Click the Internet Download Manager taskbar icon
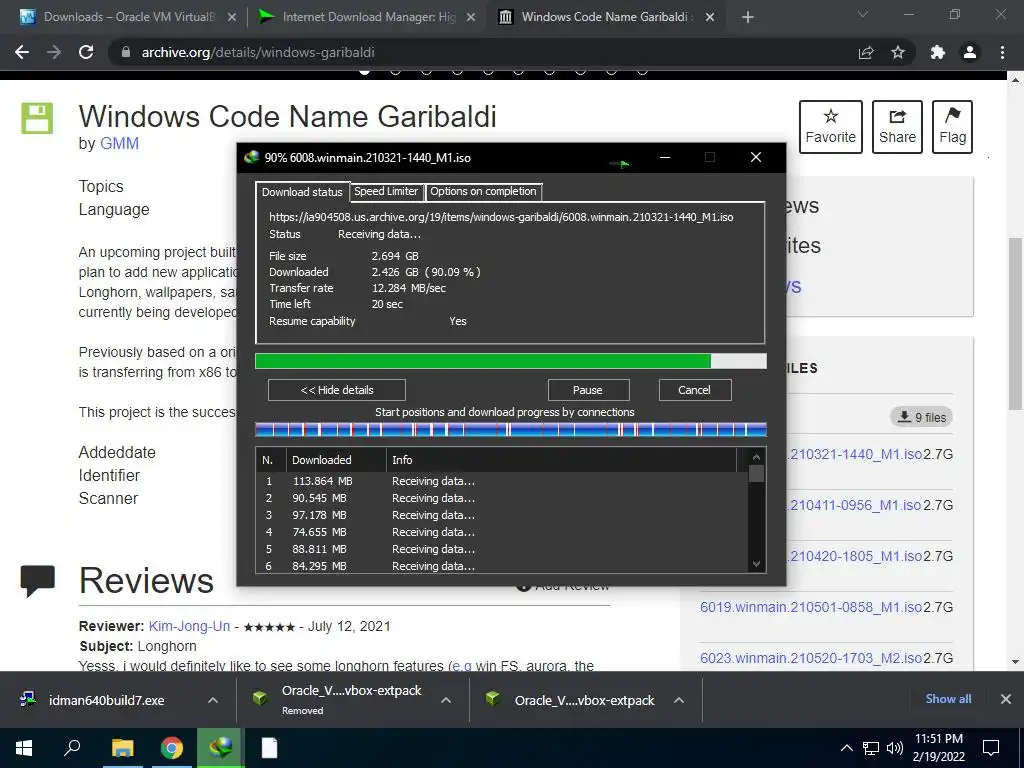The width and height of the screenshot is (1024, 768). point(220,748)
